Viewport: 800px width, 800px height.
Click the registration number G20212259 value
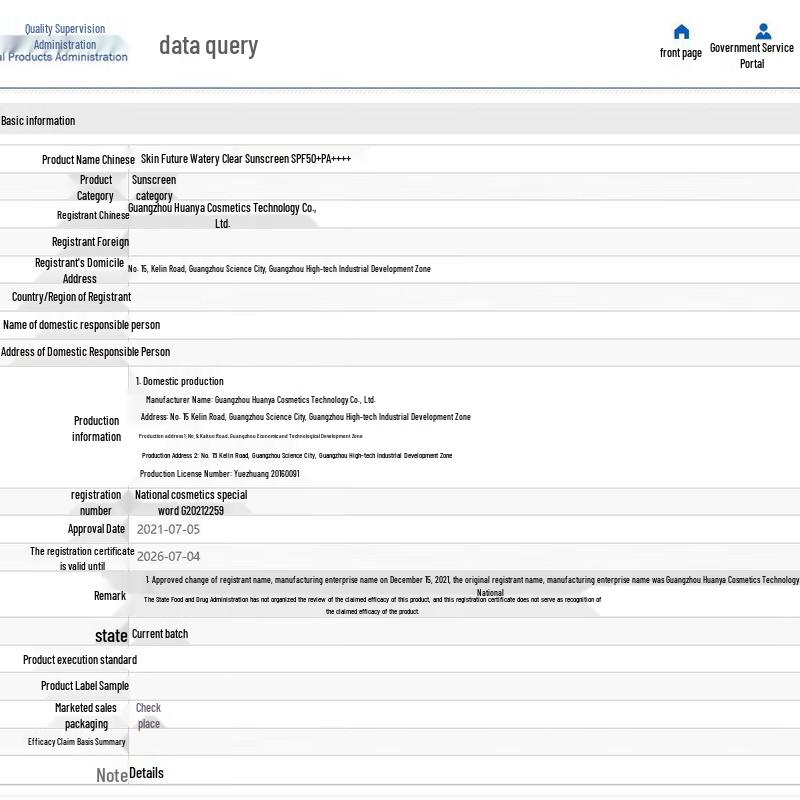coord(190,502)
